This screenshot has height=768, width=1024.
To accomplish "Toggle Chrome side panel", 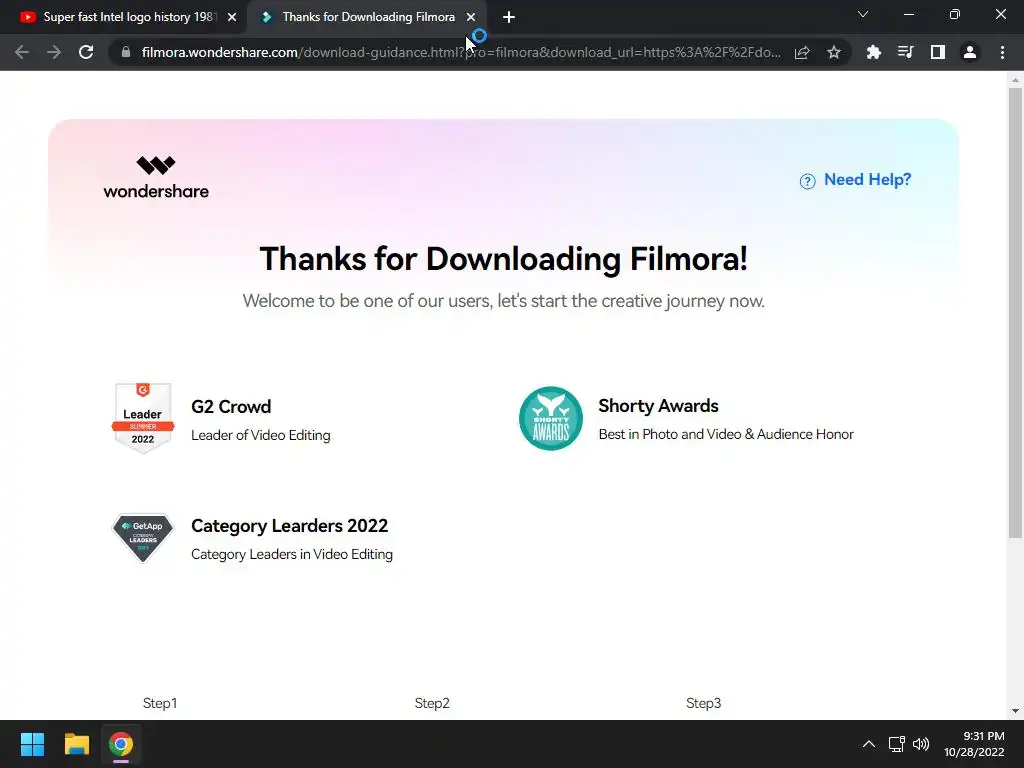I will (x=938, y=52).
